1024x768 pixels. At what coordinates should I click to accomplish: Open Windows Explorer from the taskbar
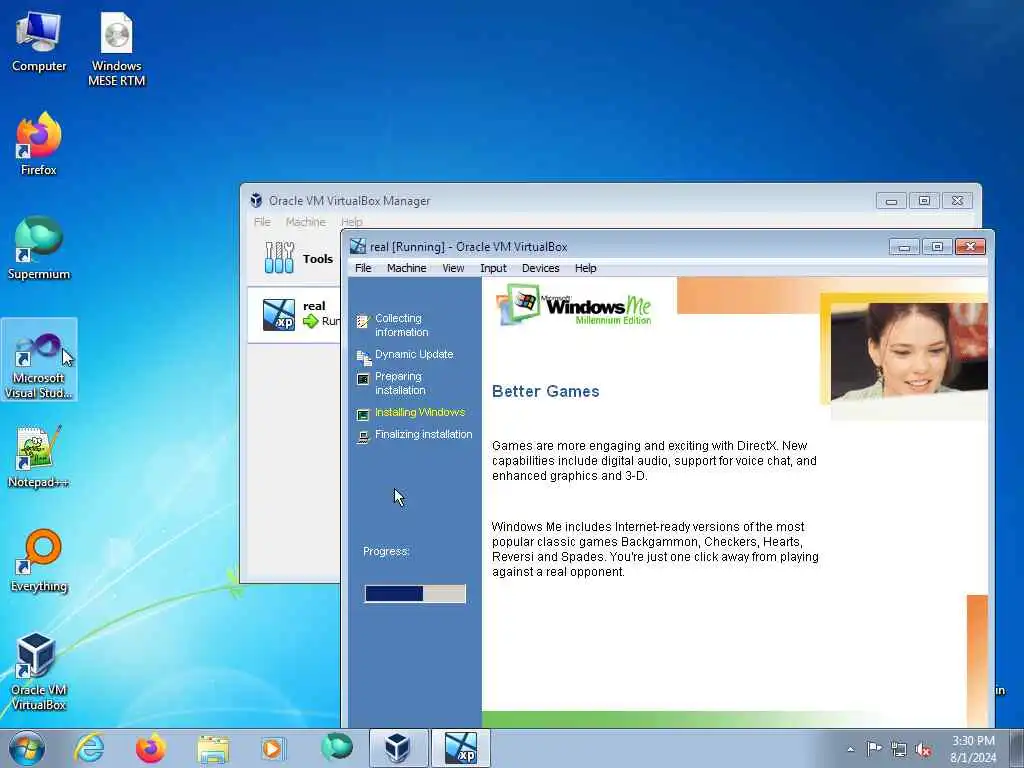(213, 748)
